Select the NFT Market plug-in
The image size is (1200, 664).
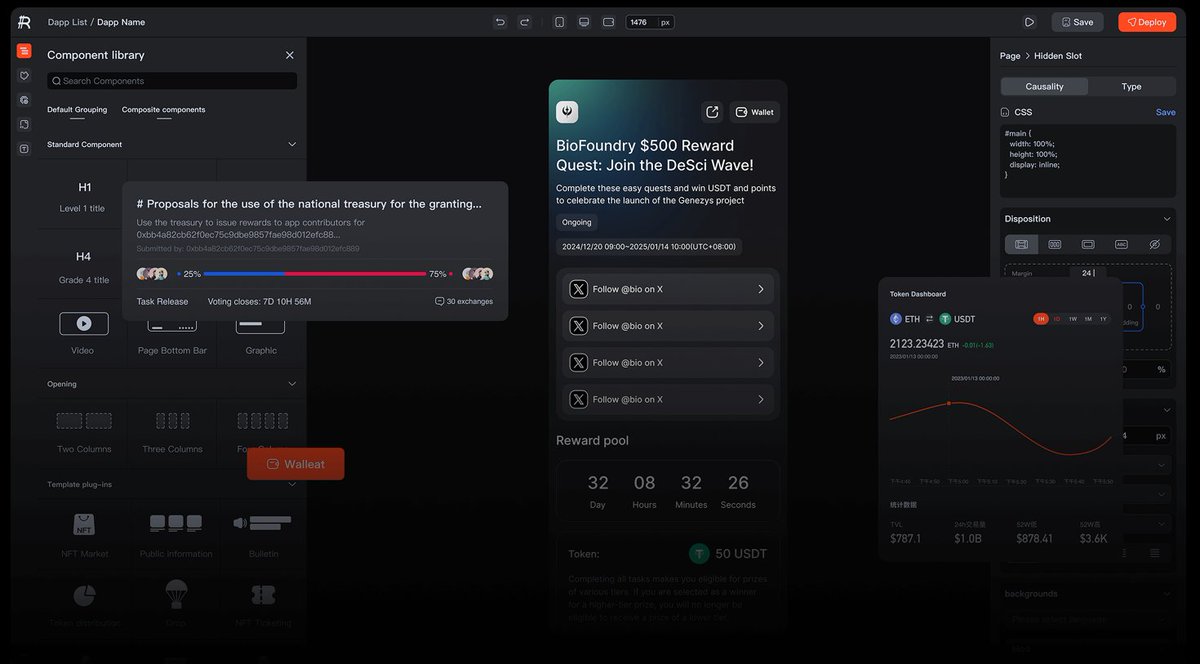point(84,534)
